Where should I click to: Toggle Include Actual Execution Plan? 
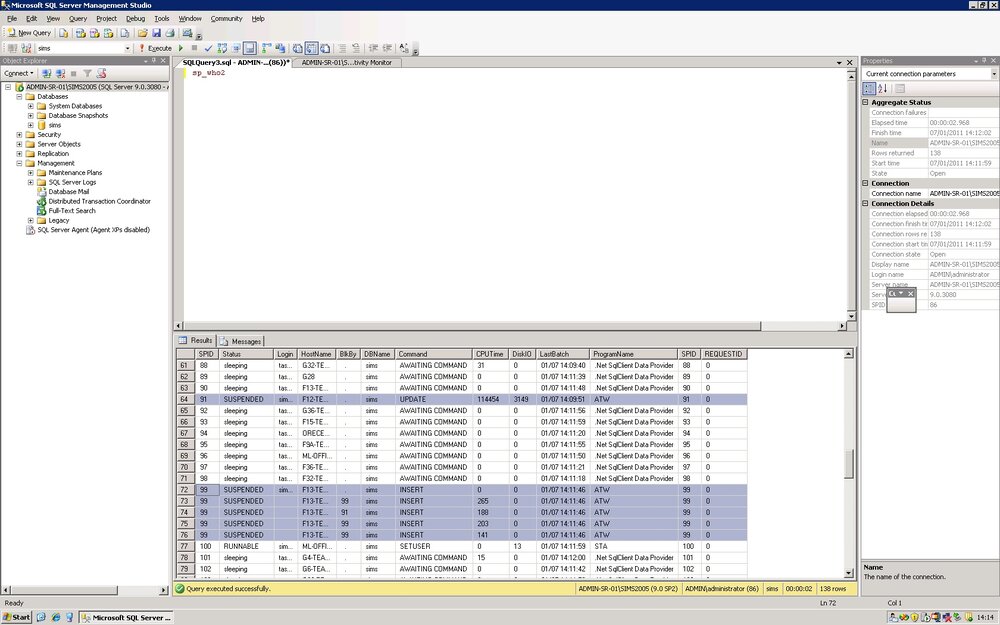click(x=266, y=48)
